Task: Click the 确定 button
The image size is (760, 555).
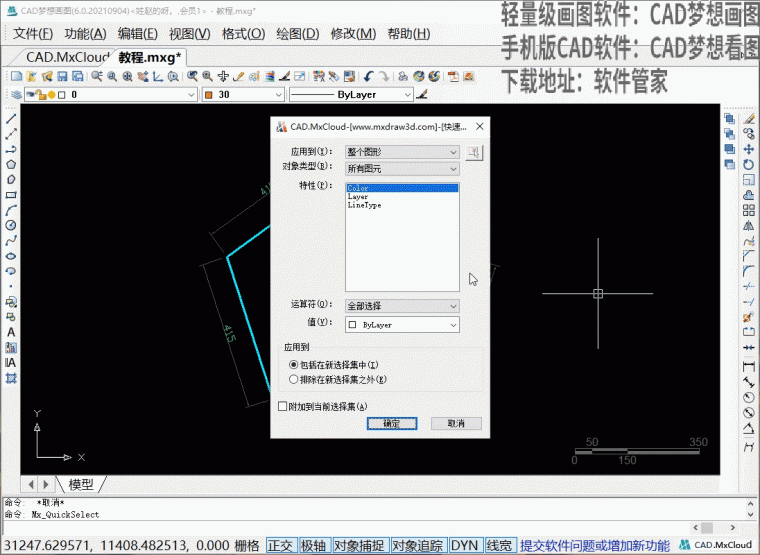Action: (x=392, y=423)
